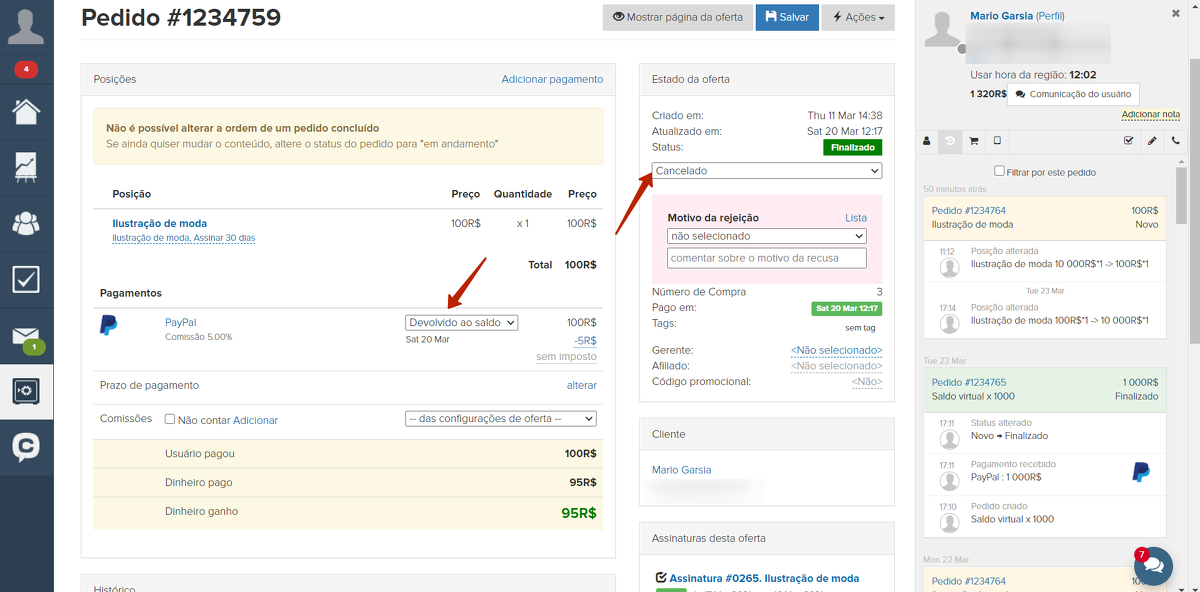This screenshot has width=1200, height=592.
Task: Click the 'Salvar' button
Action: point(786,17)
